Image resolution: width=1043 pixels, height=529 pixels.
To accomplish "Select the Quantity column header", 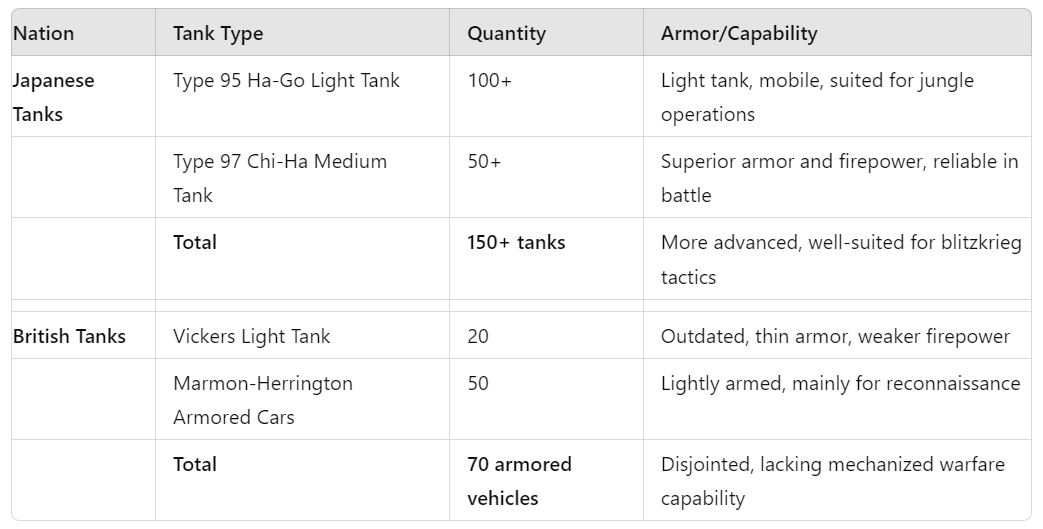I will point(546,33).
